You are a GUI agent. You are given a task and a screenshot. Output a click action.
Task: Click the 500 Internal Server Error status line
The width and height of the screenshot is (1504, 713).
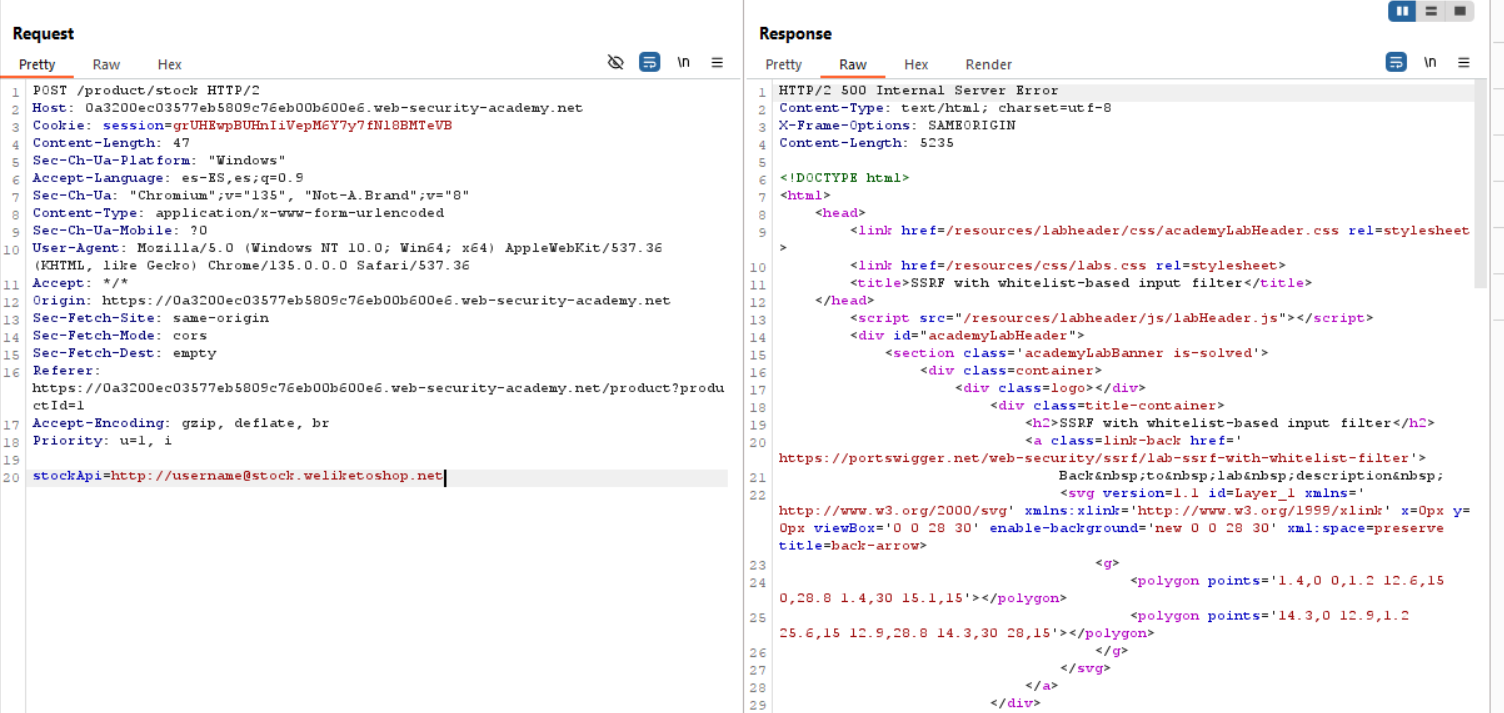point(918,91)
